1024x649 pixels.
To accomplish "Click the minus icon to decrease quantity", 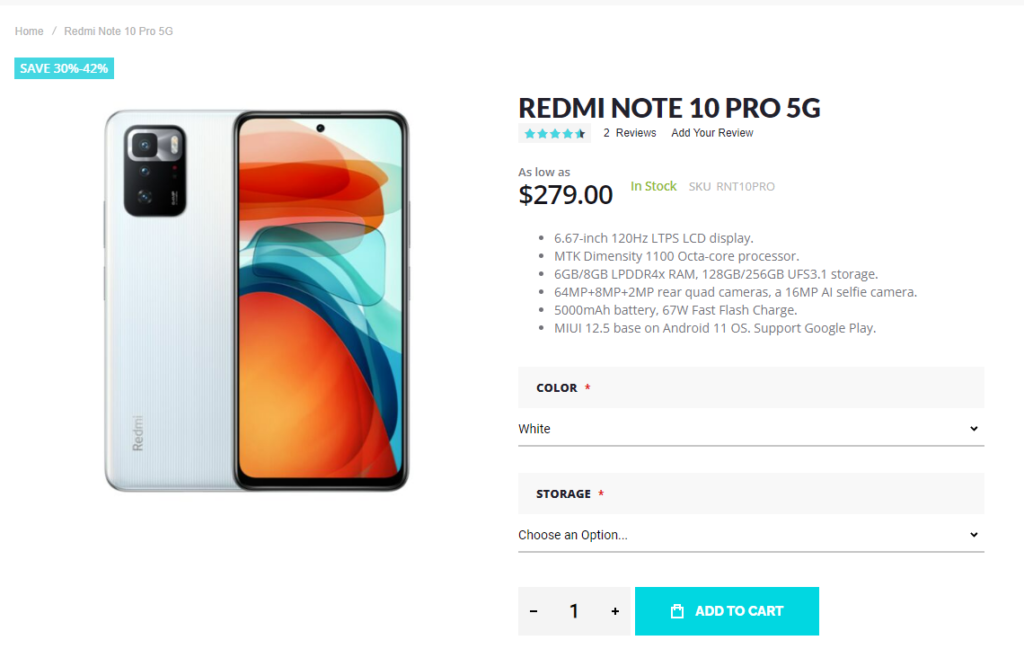I will (x=535, y=611).
